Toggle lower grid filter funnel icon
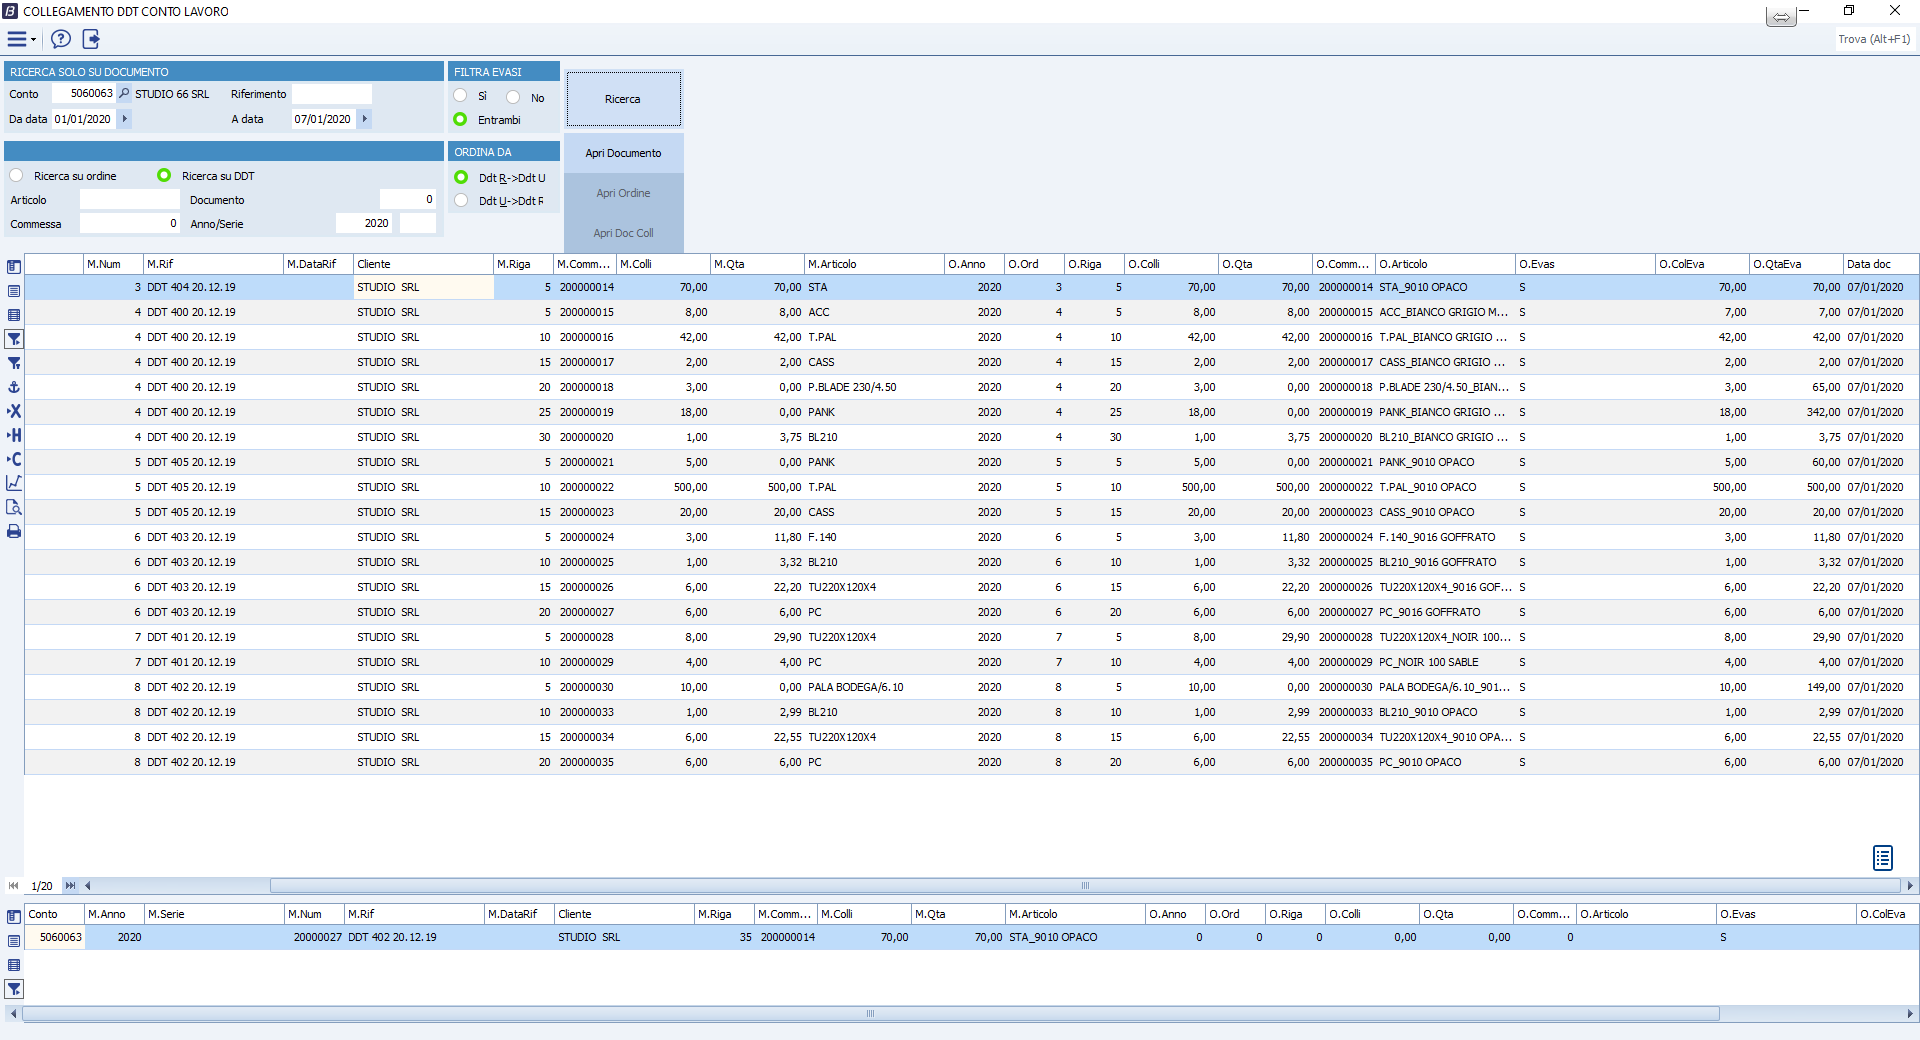This screenshot has height=1040, width=1920. coord(14,989)
